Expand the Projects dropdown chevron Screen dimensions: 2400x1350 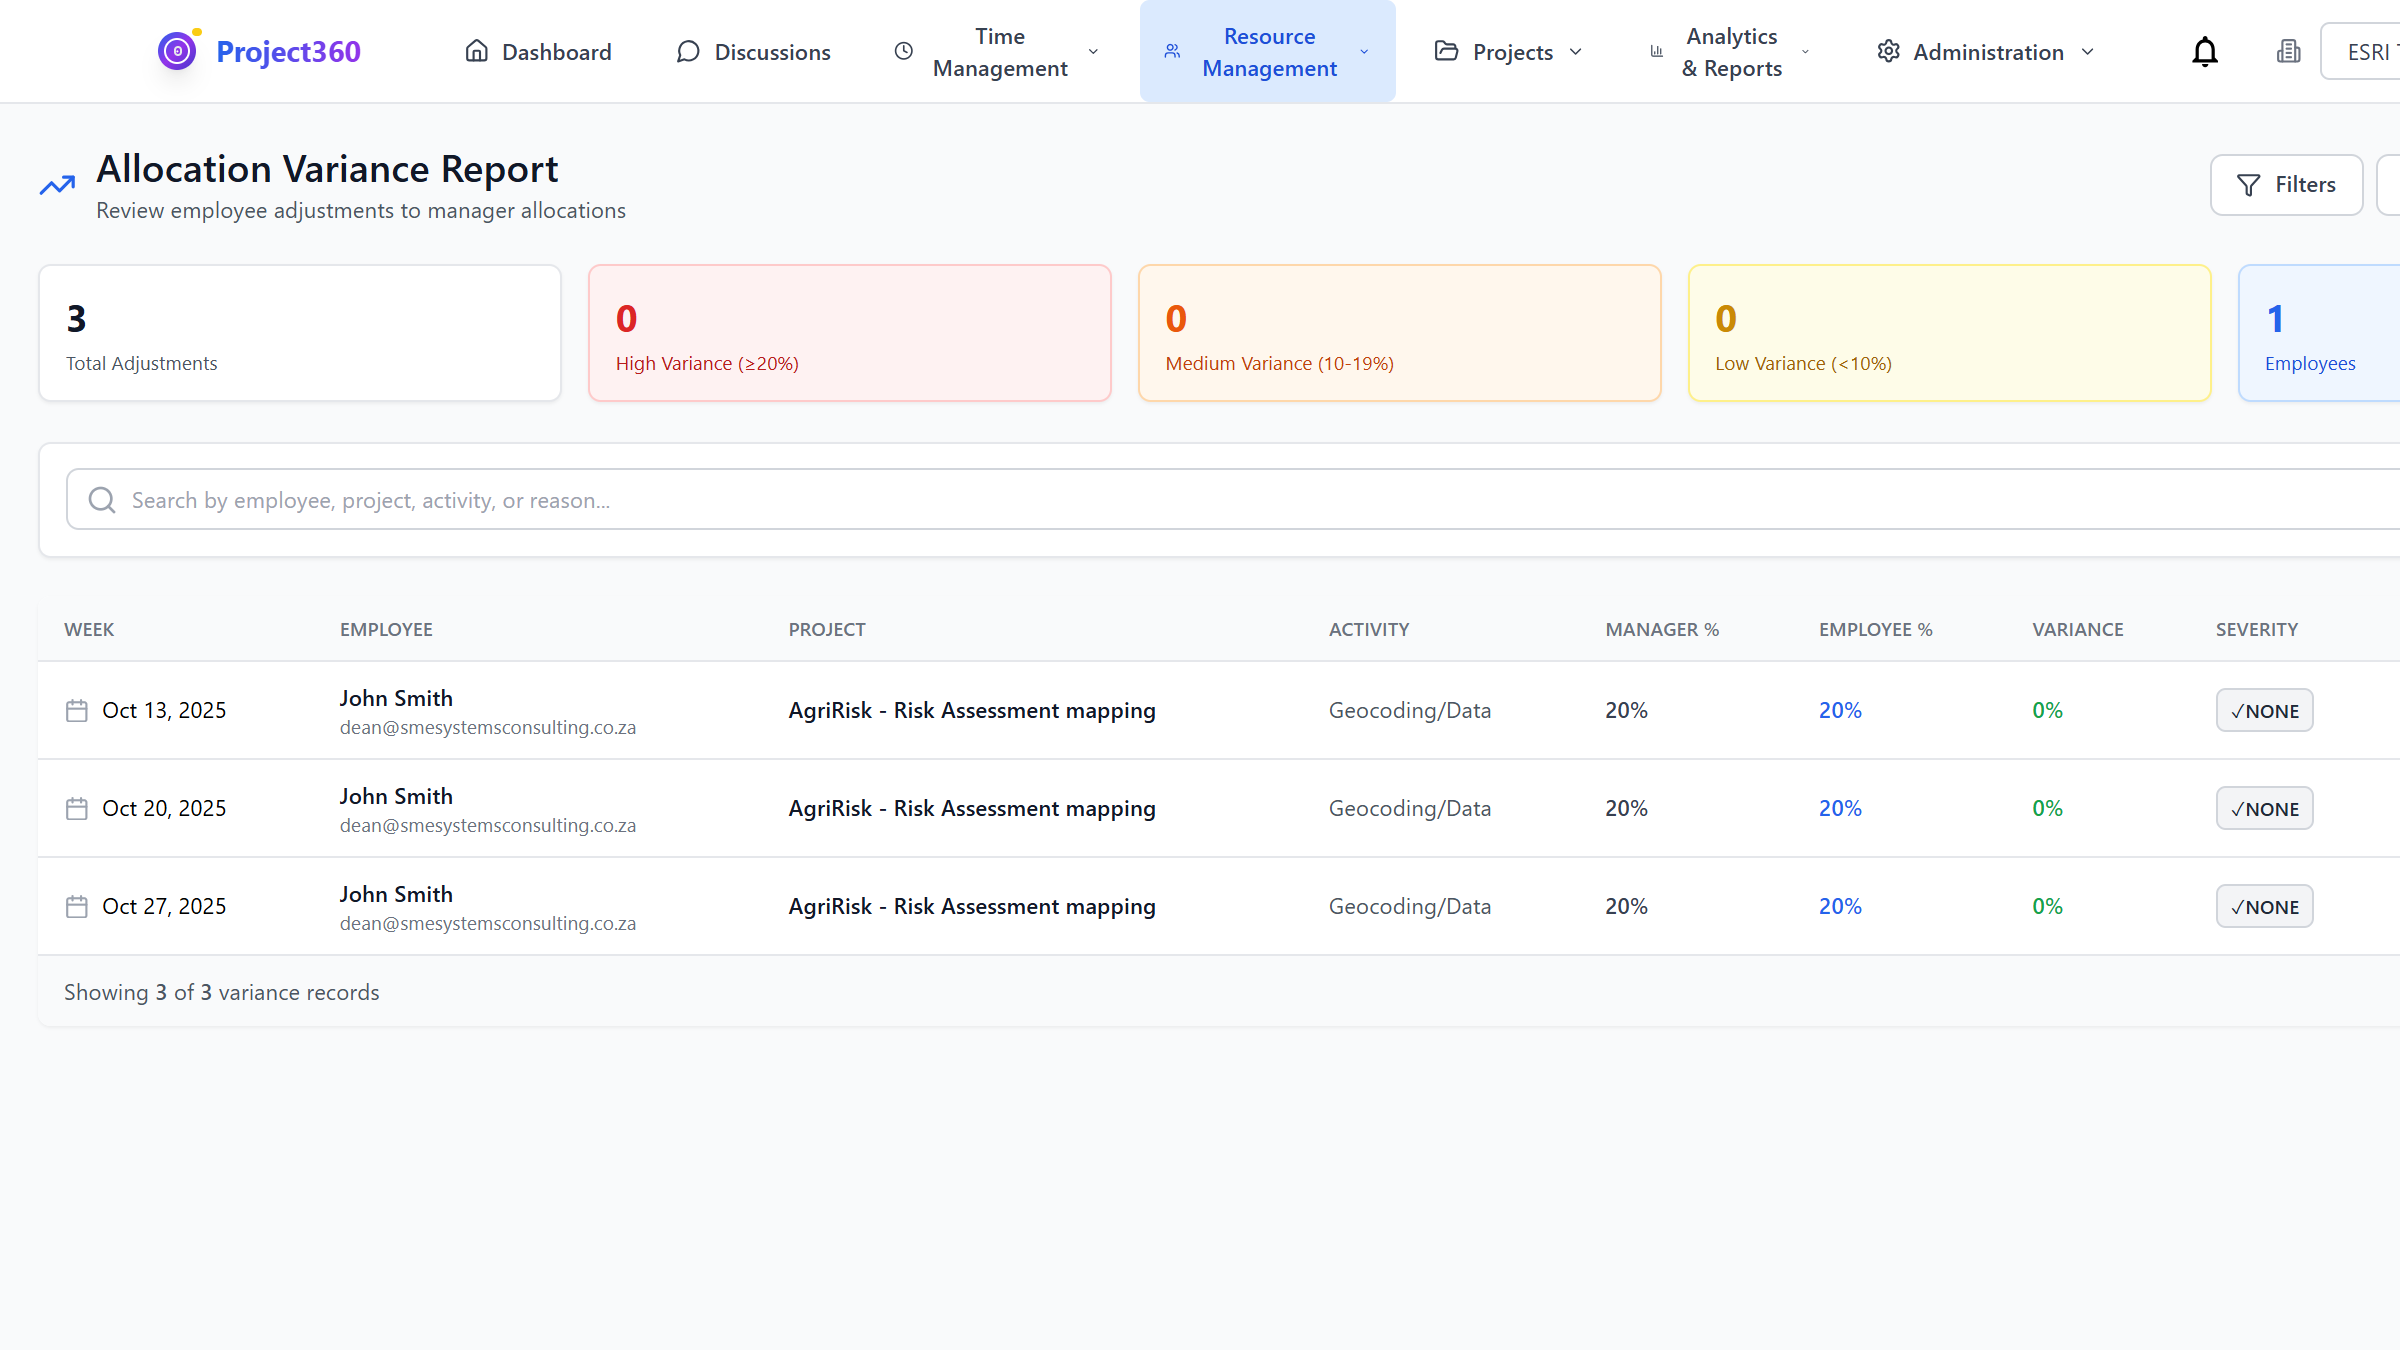pyautogui.click(x=1576, y=51)
